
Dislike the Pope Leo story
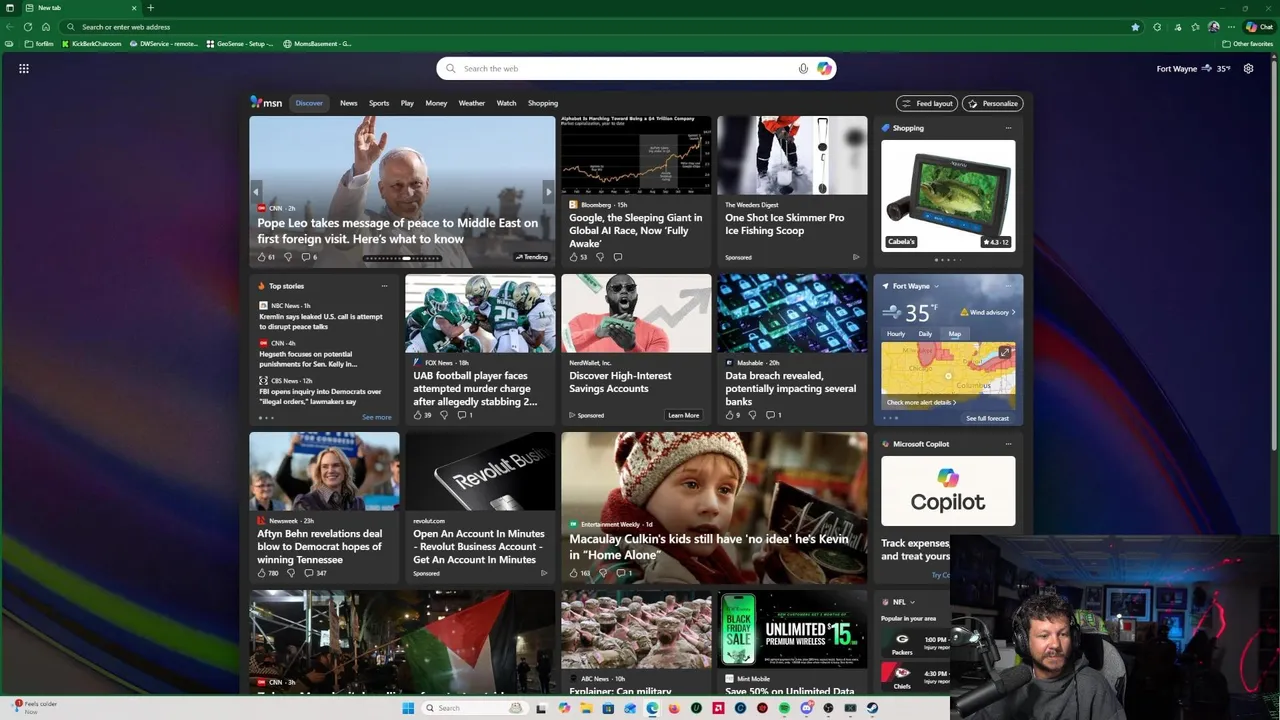[288, 257]
